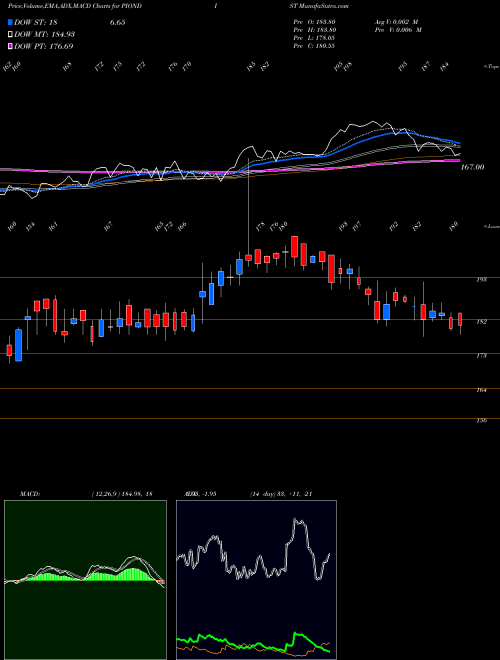Click the '<Lows' label at right edge
500x660 pixels.
click(491, 227)
